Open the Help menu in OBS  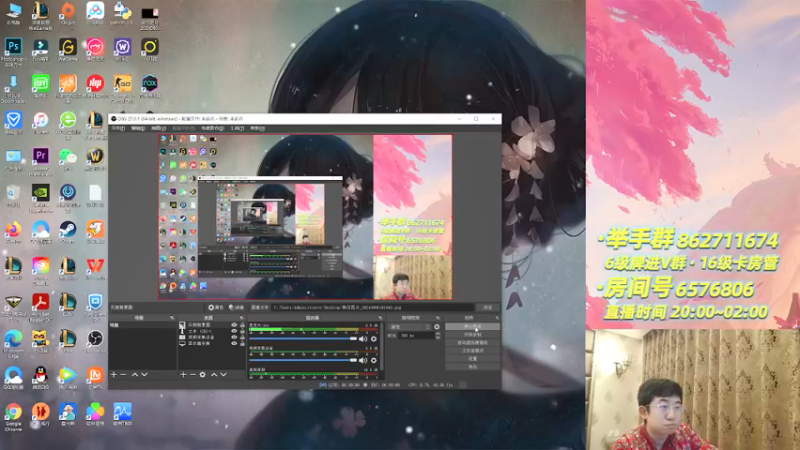(x=257, y=128)
